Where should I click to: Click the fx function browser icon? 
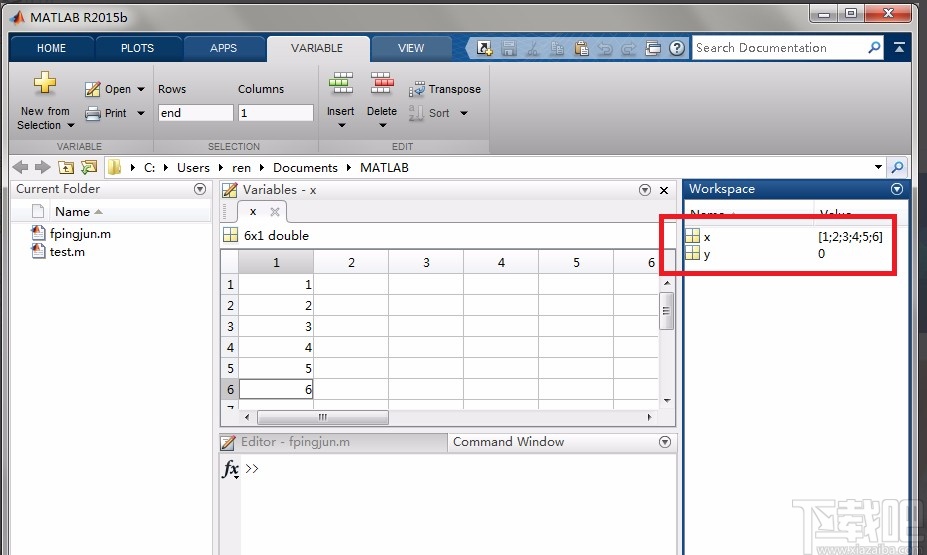[231, 469]
